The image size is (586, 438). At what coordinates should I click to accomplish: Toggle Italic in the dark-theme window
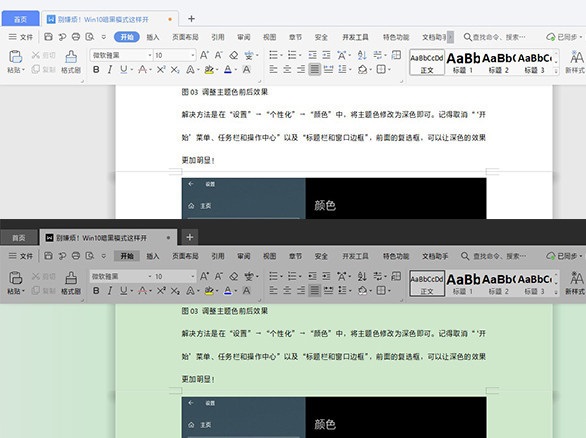coord(110,290)
